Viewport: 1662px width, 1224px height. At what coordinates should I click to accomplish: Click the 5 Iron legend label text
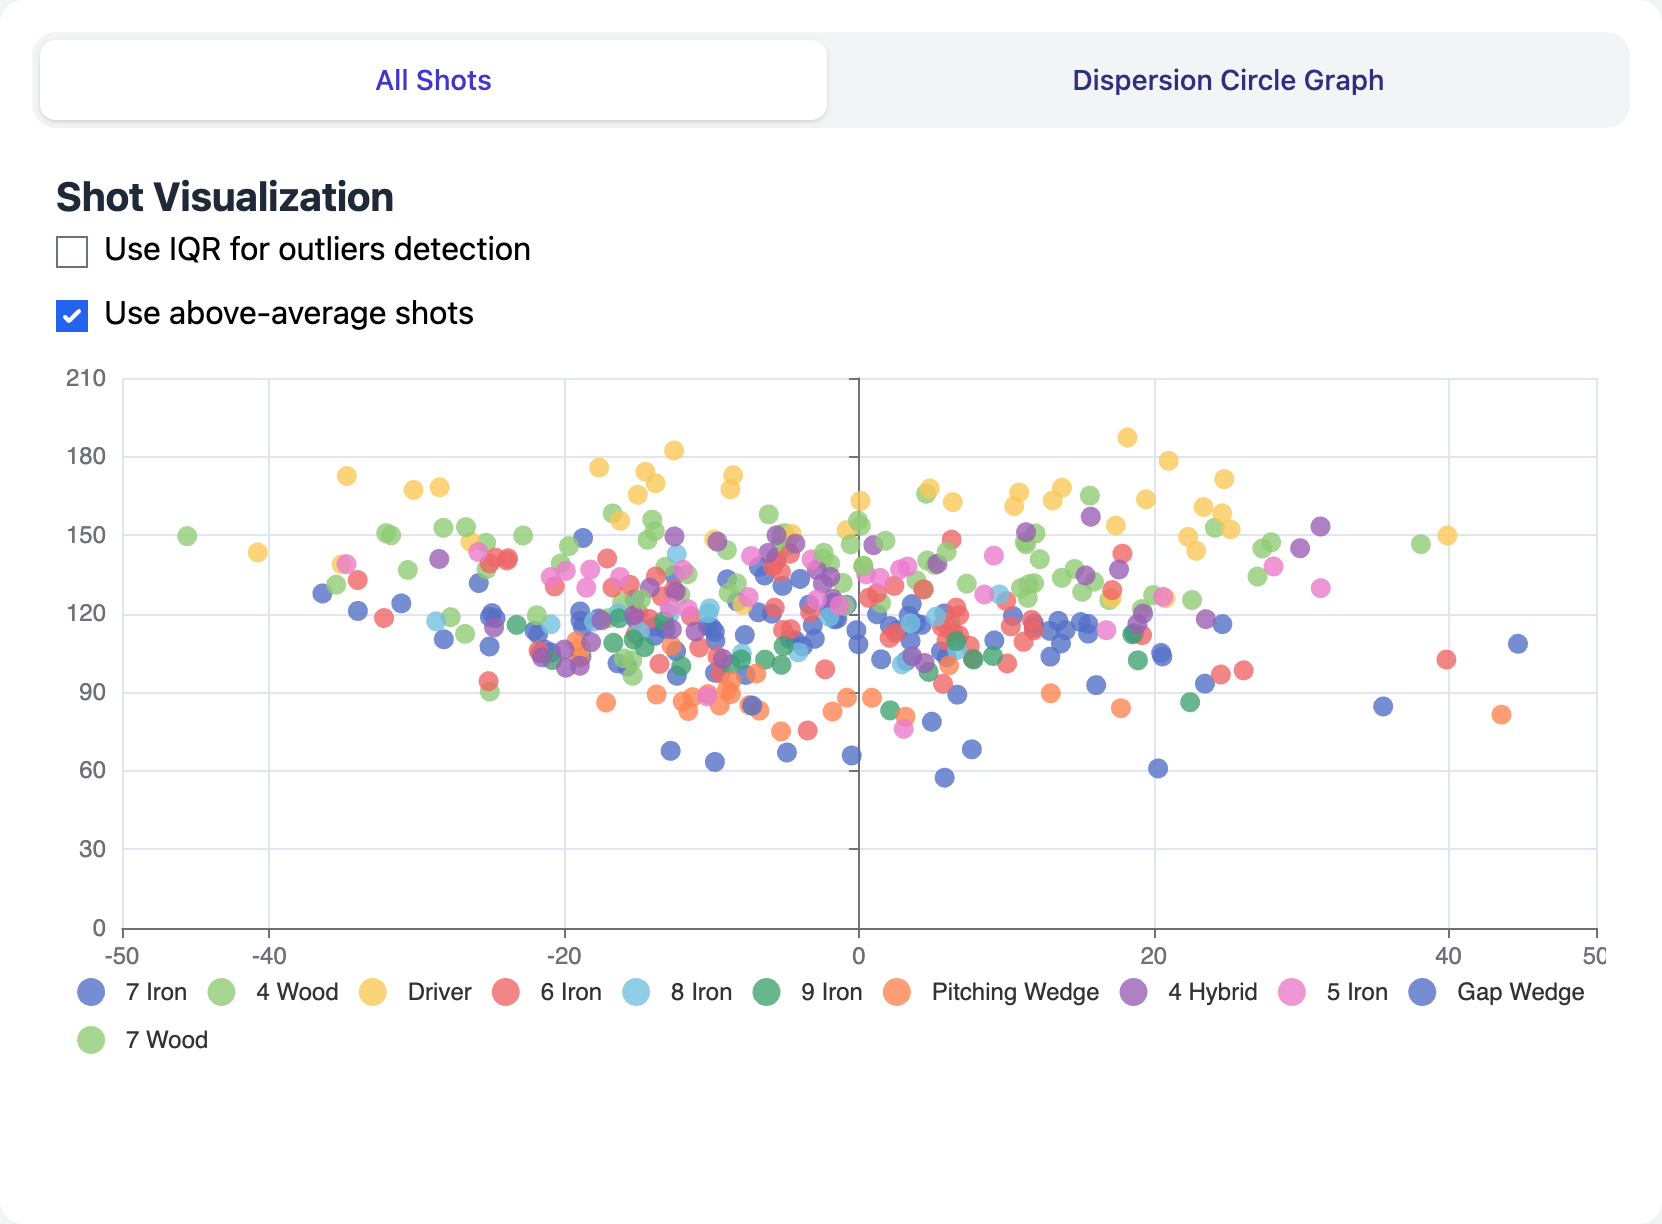tap(1357, 992)
